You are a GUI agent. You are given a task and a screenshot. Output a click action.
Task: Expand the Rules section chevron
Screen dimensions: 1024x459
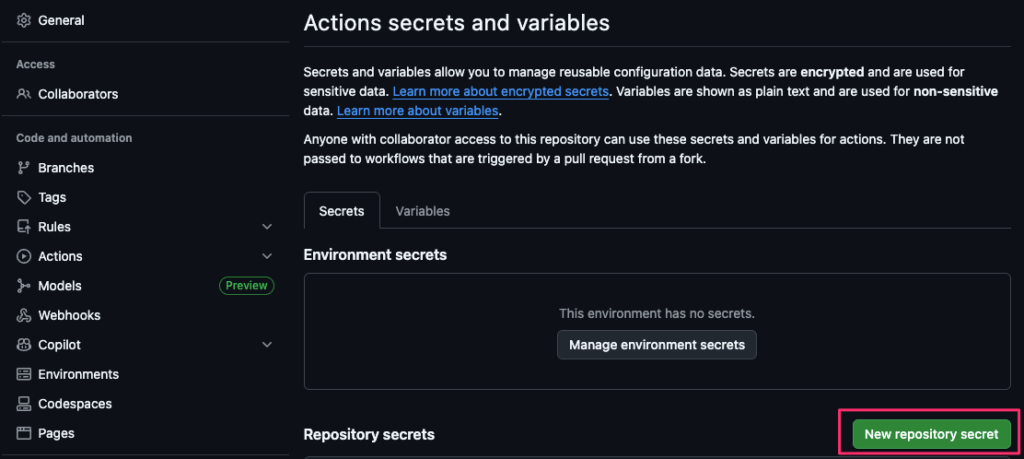coord(266,227)
